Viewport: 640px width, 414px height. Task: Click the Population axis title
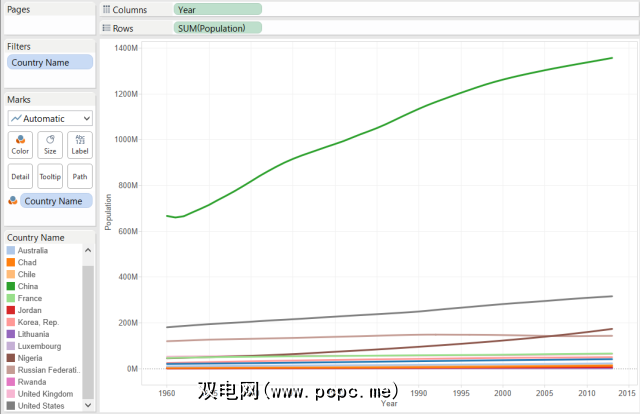coord(108,212)
